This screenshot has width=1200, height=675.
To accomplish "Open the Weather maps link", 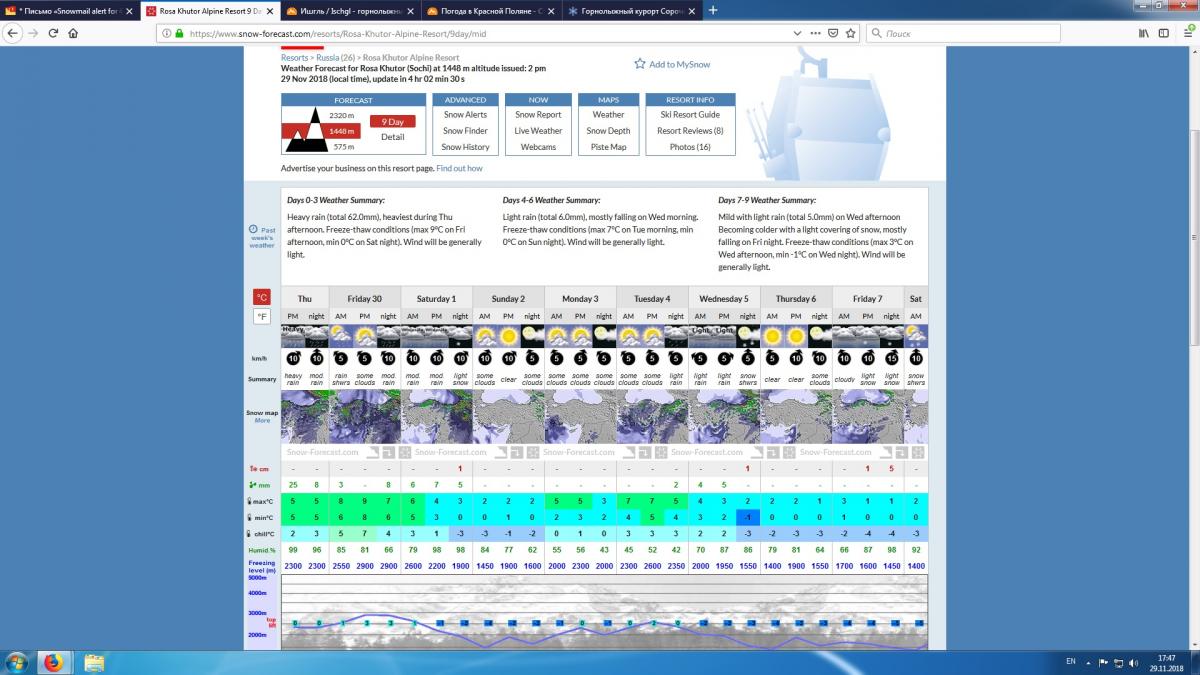I will (x=608, y=115).
